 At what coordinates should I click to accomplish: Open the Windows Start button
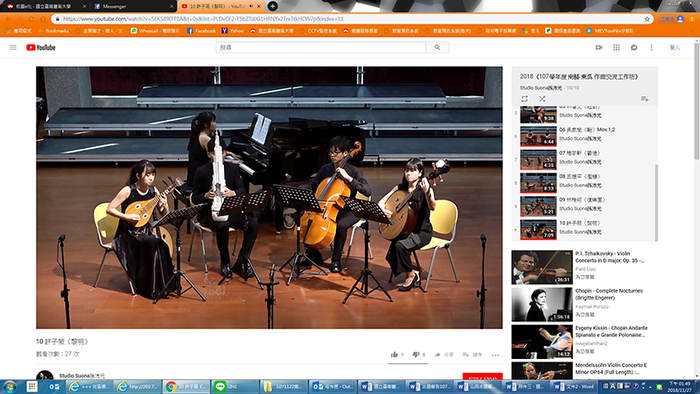10,386
